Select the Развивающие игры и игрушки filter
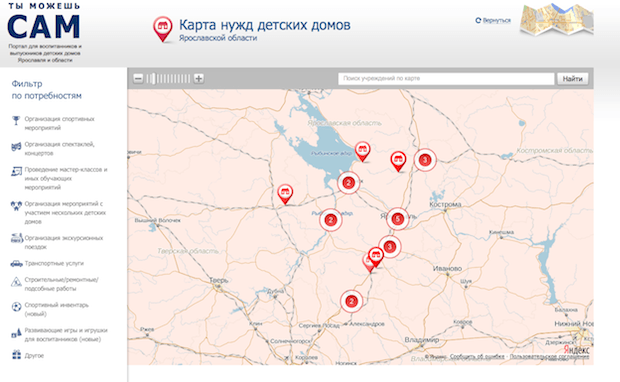Image resolution: width=620 pixels, height=382 pixels. click(66, 335)
